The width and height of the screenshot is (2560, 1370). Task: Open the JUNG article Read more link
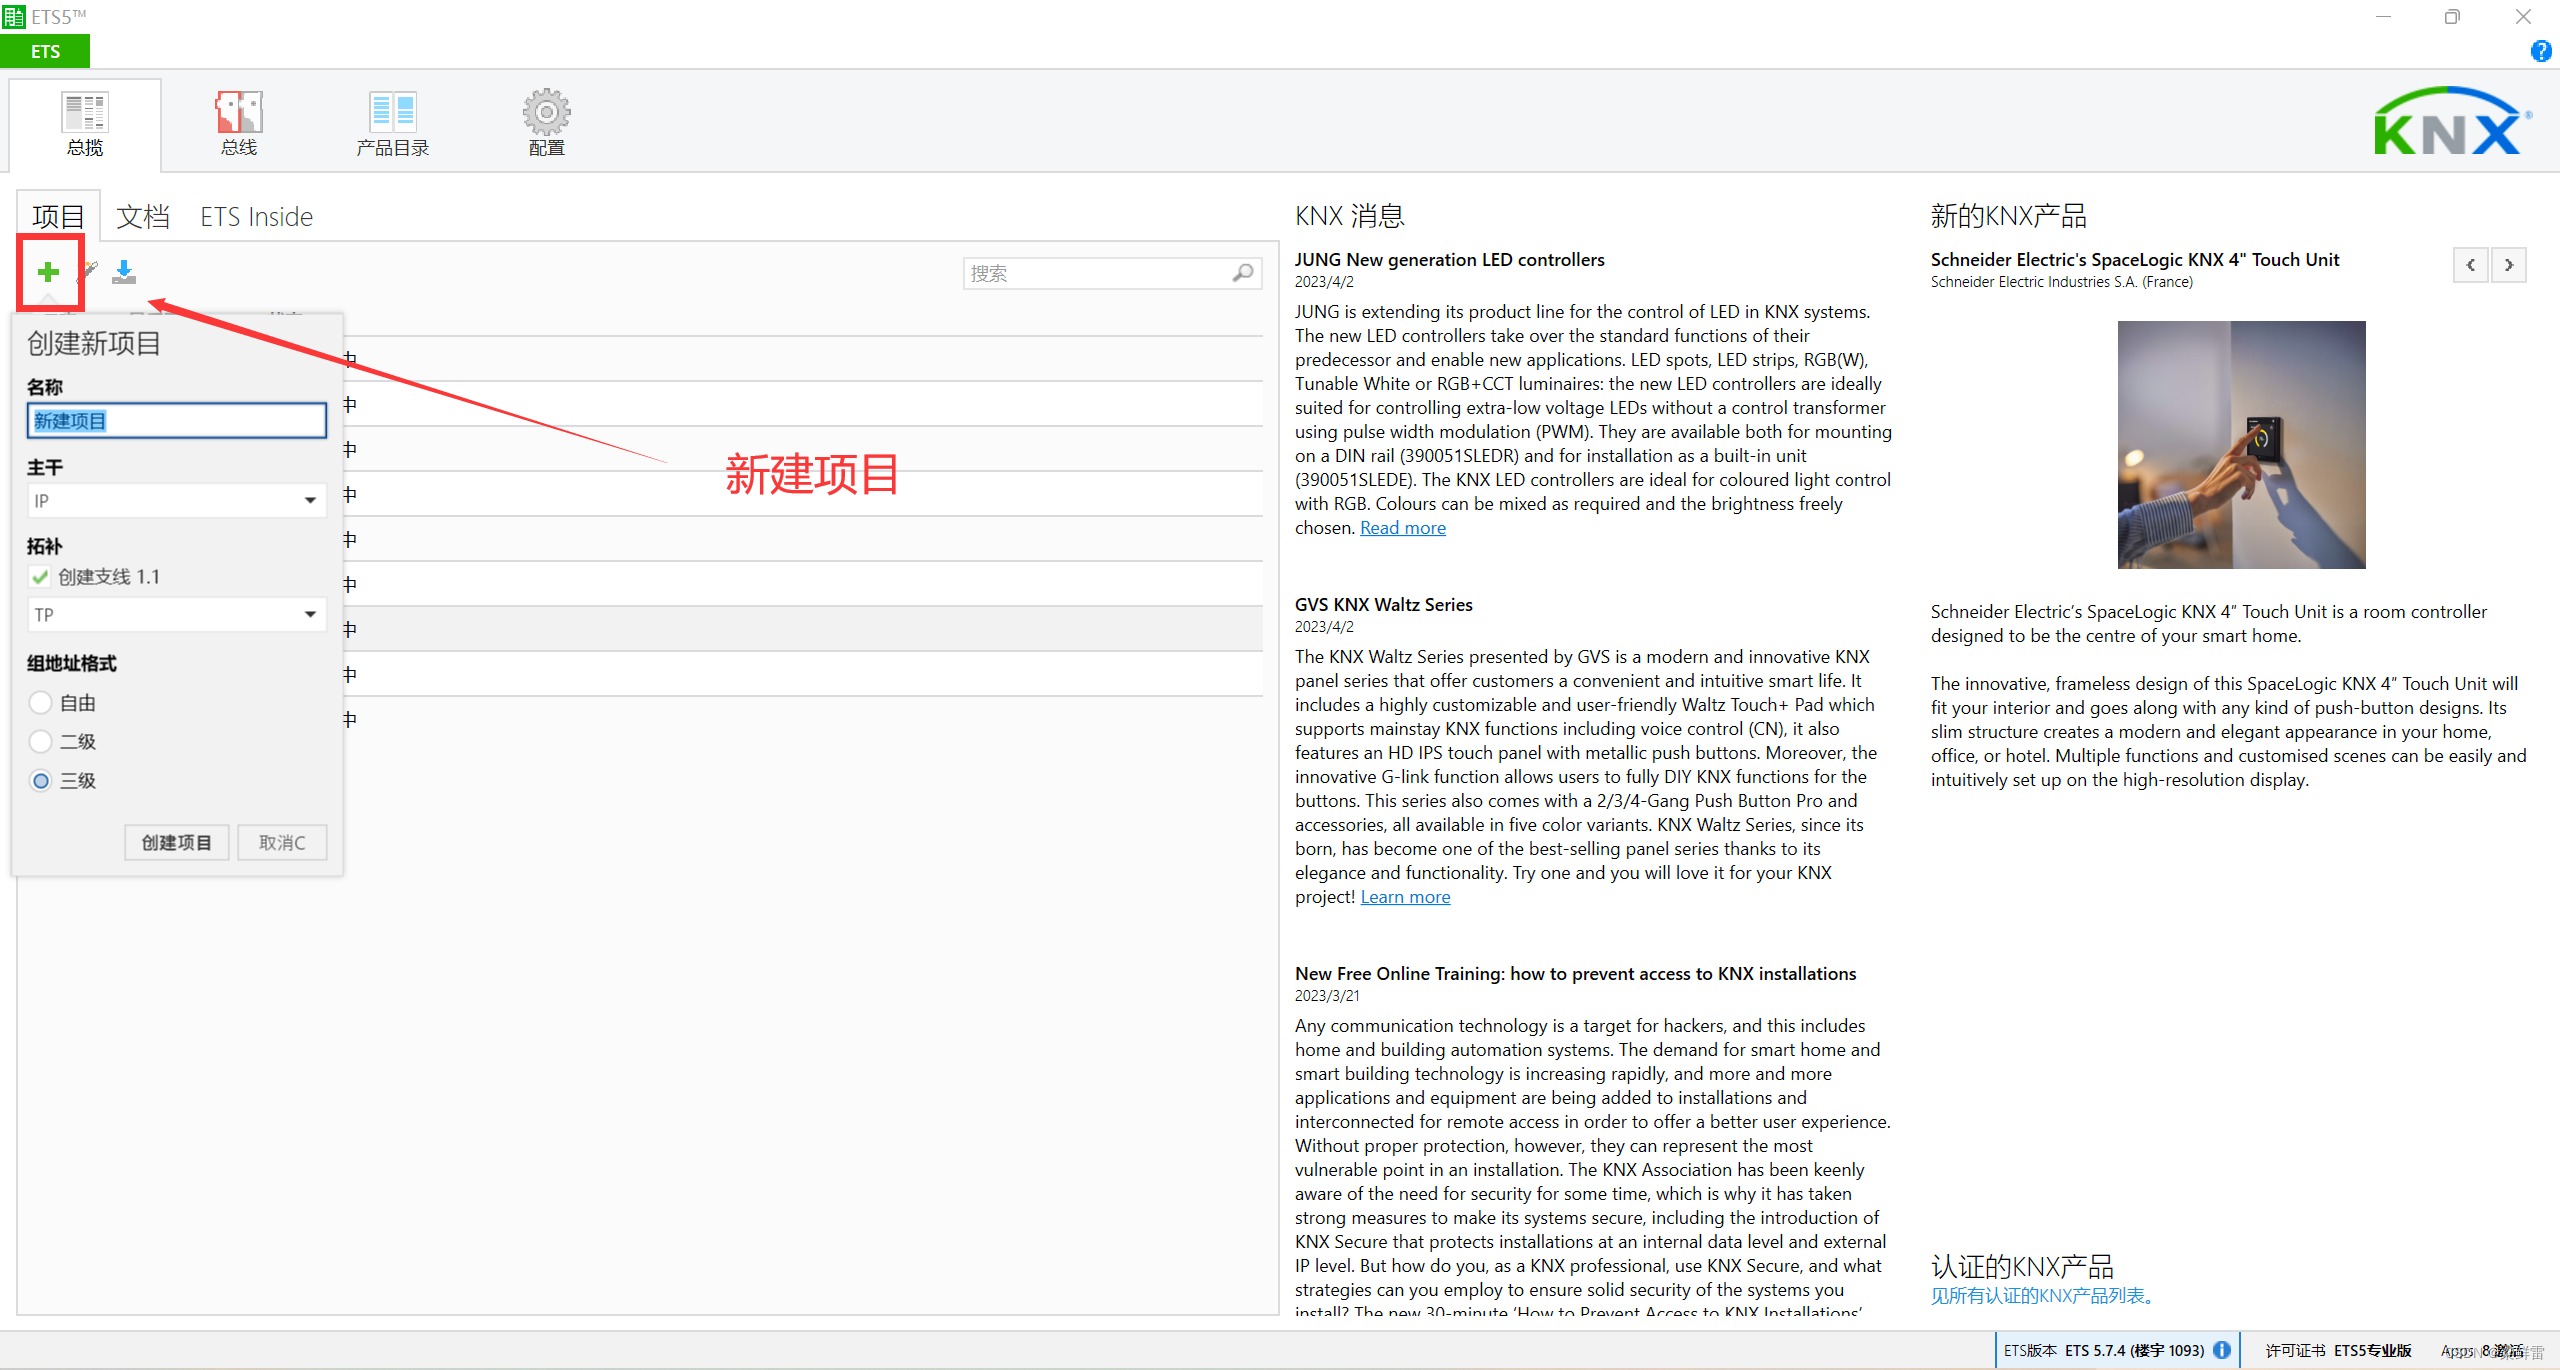click(x=1402, y=528)
